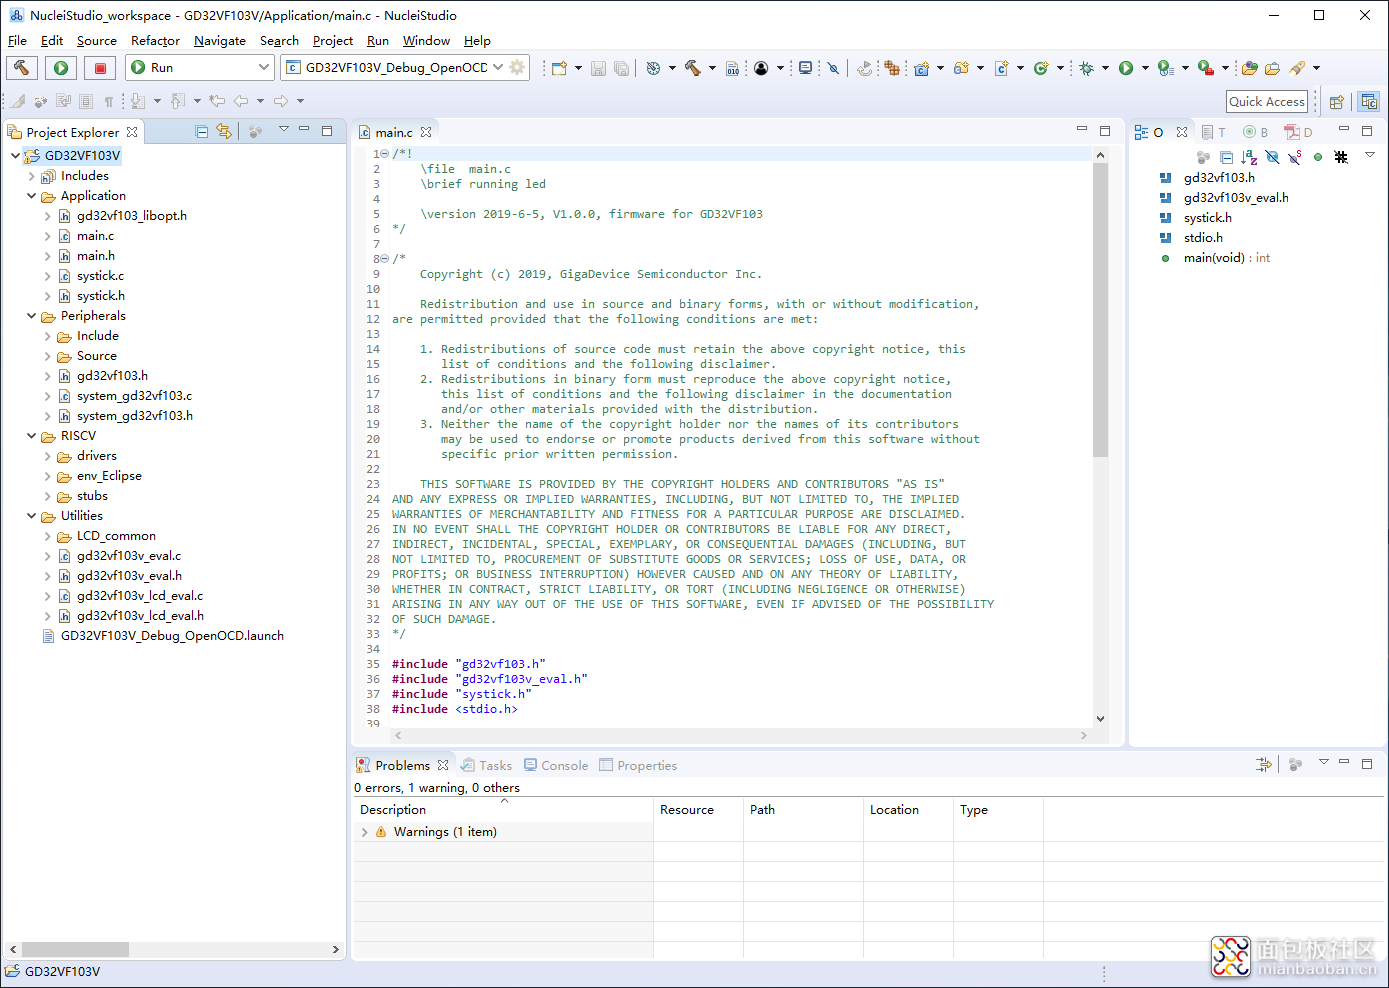Close the main.c editor tab
Viewport: 1389px width, 988px height.
coord(426,132)
